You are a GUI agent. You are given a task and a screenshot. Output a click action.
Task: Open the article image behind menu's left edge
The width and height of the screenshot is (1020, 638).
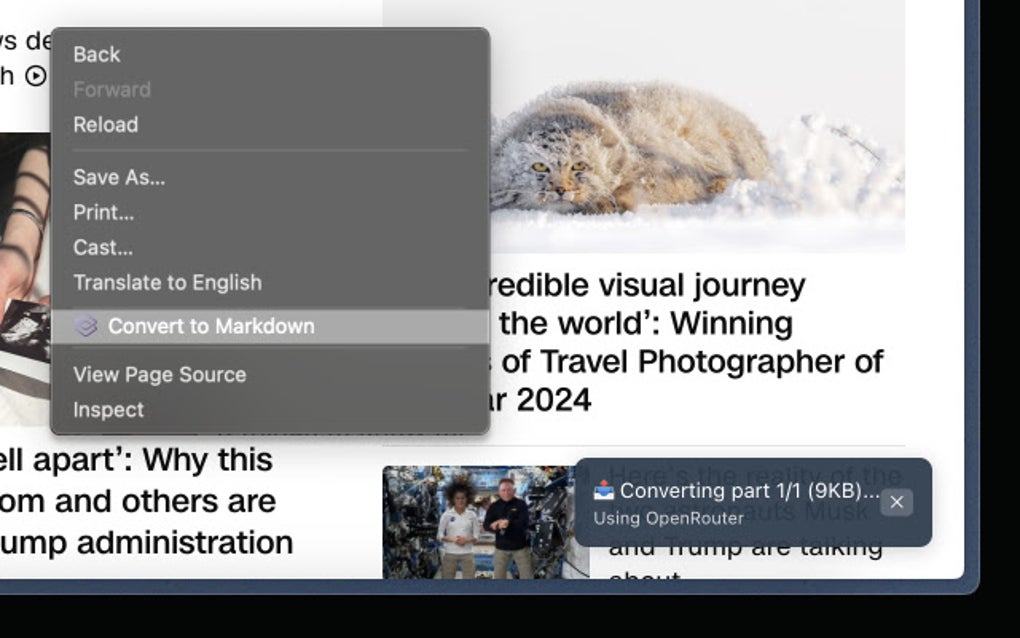click(x=25, y=280)
